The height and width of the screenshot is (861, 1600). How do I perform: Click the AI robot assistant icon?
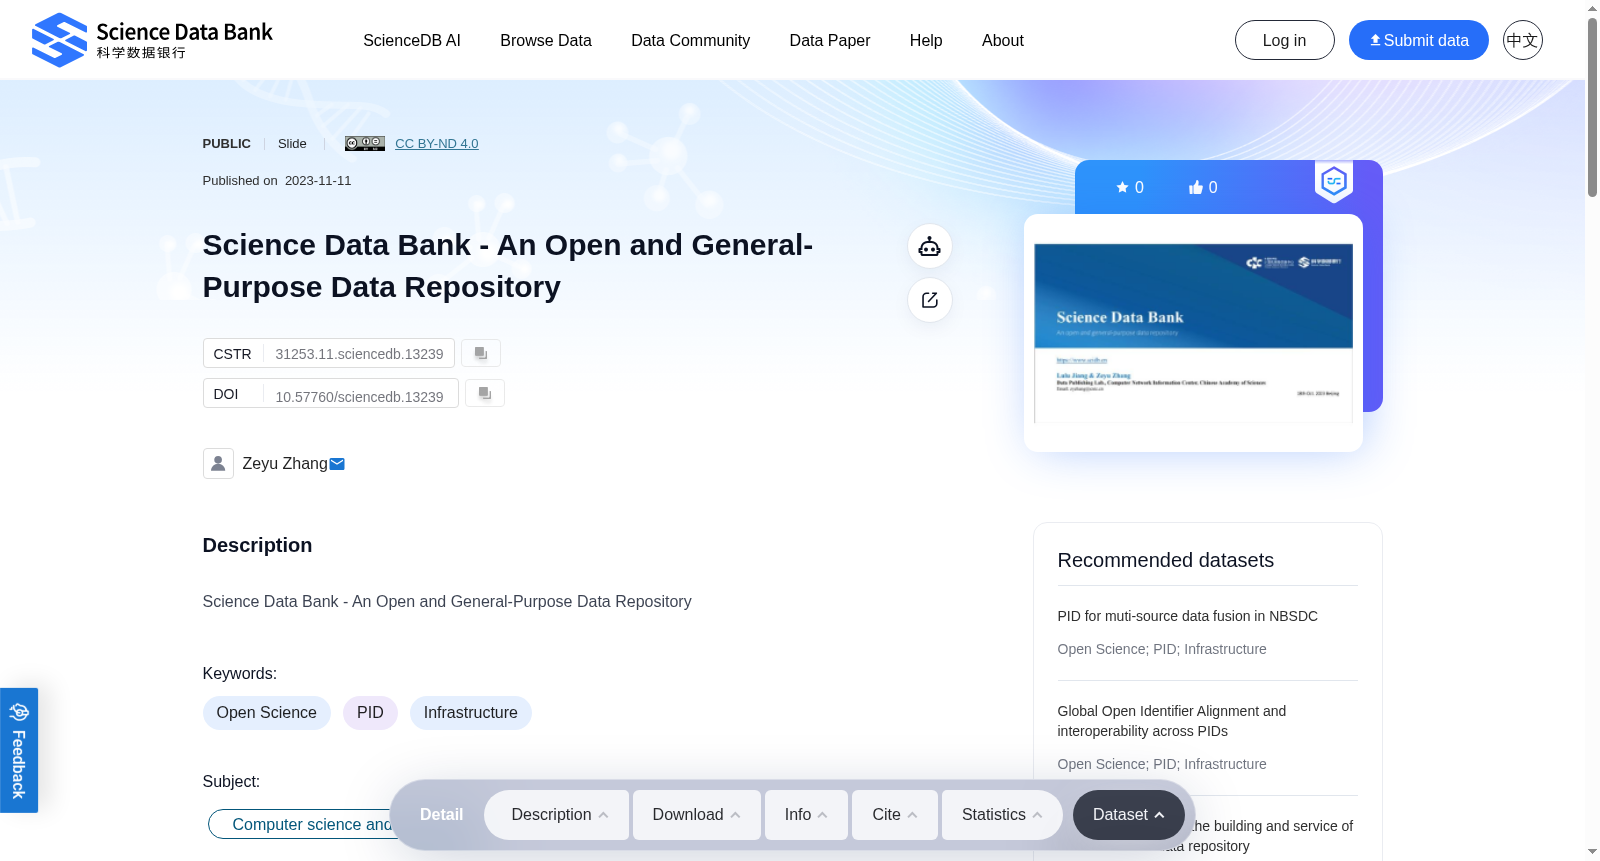pos(930,246)
